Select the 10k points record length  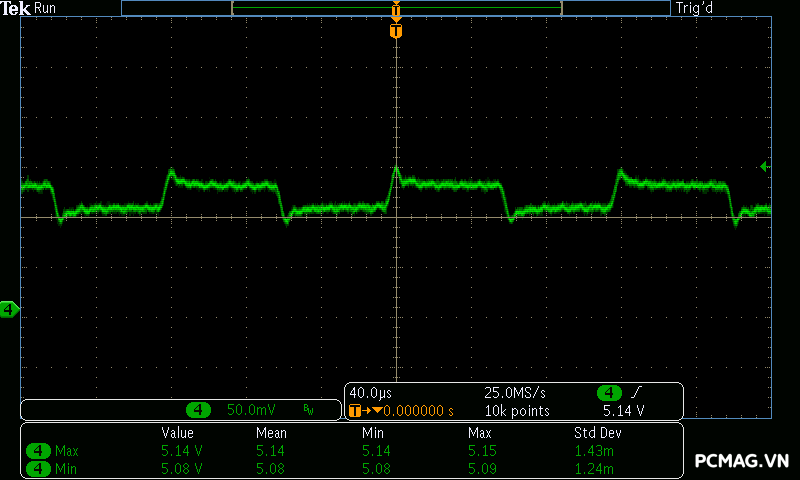coord(516,411)
